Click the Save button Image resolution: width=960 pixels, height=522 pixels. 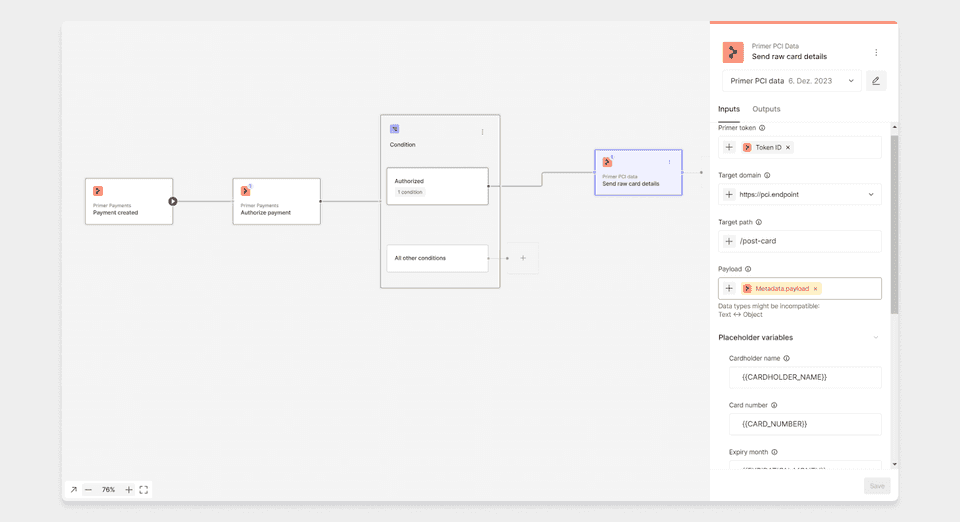[x=877, y=486]
